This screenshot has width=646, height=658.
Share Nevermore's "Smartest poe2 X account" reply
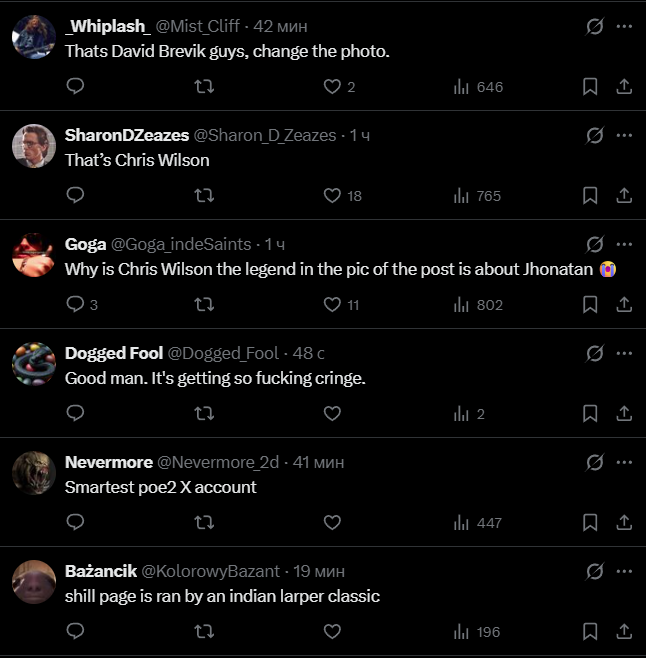[624, 522]
